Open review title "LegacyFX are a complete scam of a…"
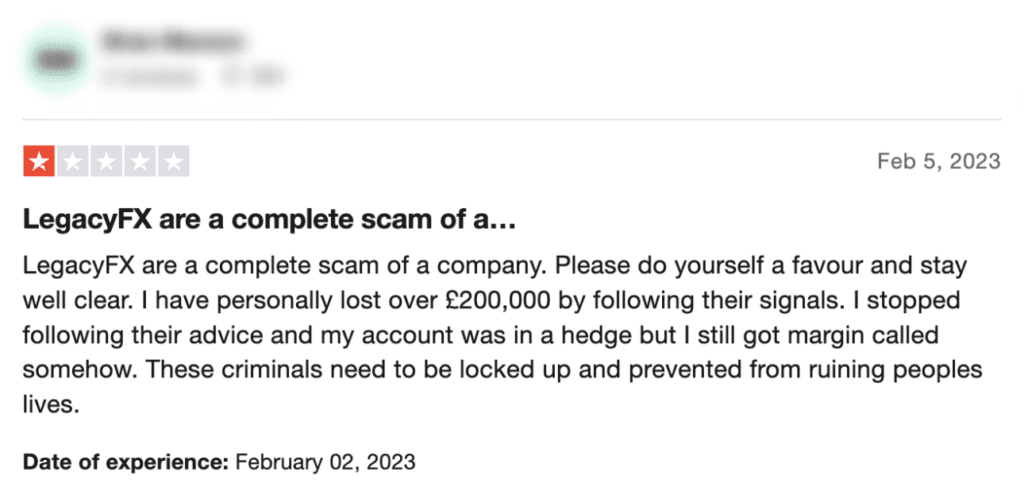 click(x=270, y=221)
